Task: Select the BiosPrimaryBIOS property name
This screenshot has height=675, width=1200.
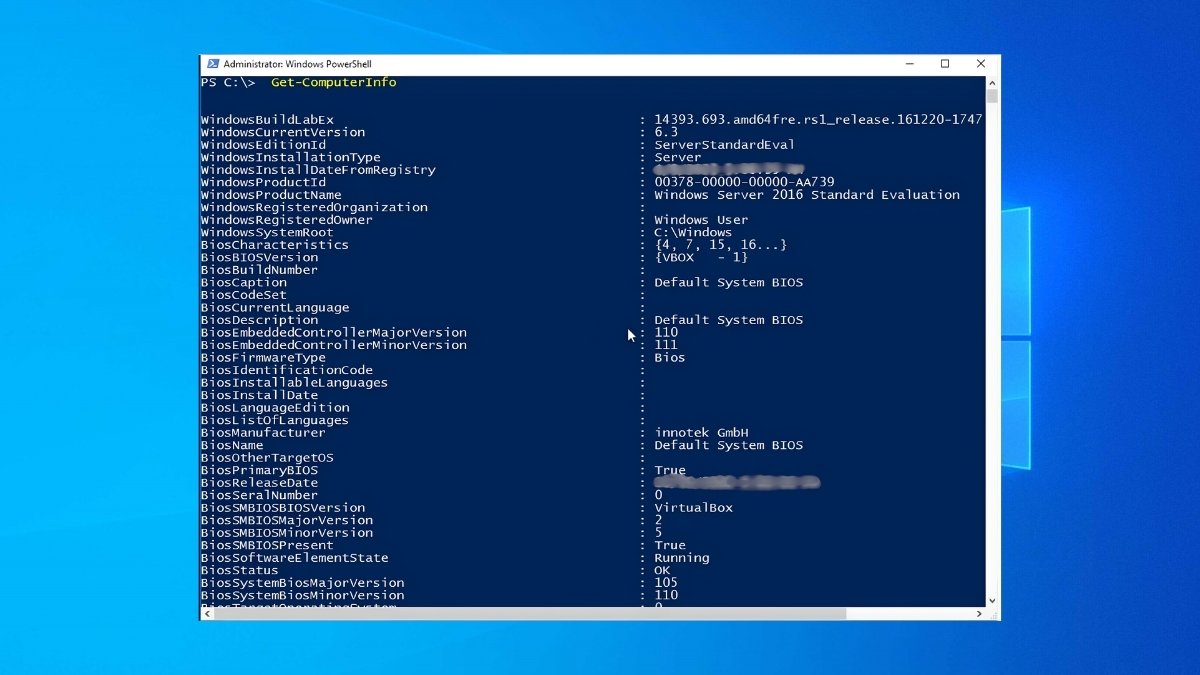Action: click(x=260, y=470)
